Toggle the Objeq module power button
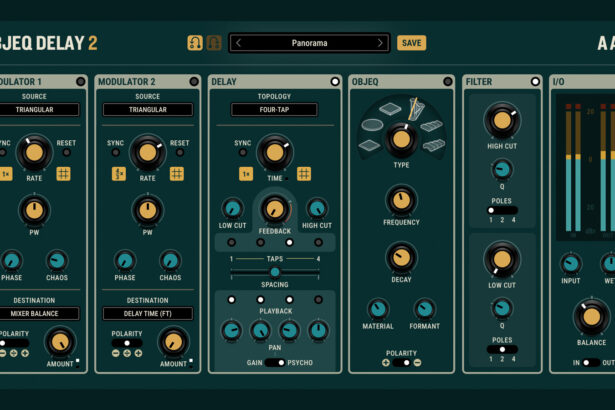Image resolution: width=615 pixels, height=410 pixels. (x=448, y=81)
